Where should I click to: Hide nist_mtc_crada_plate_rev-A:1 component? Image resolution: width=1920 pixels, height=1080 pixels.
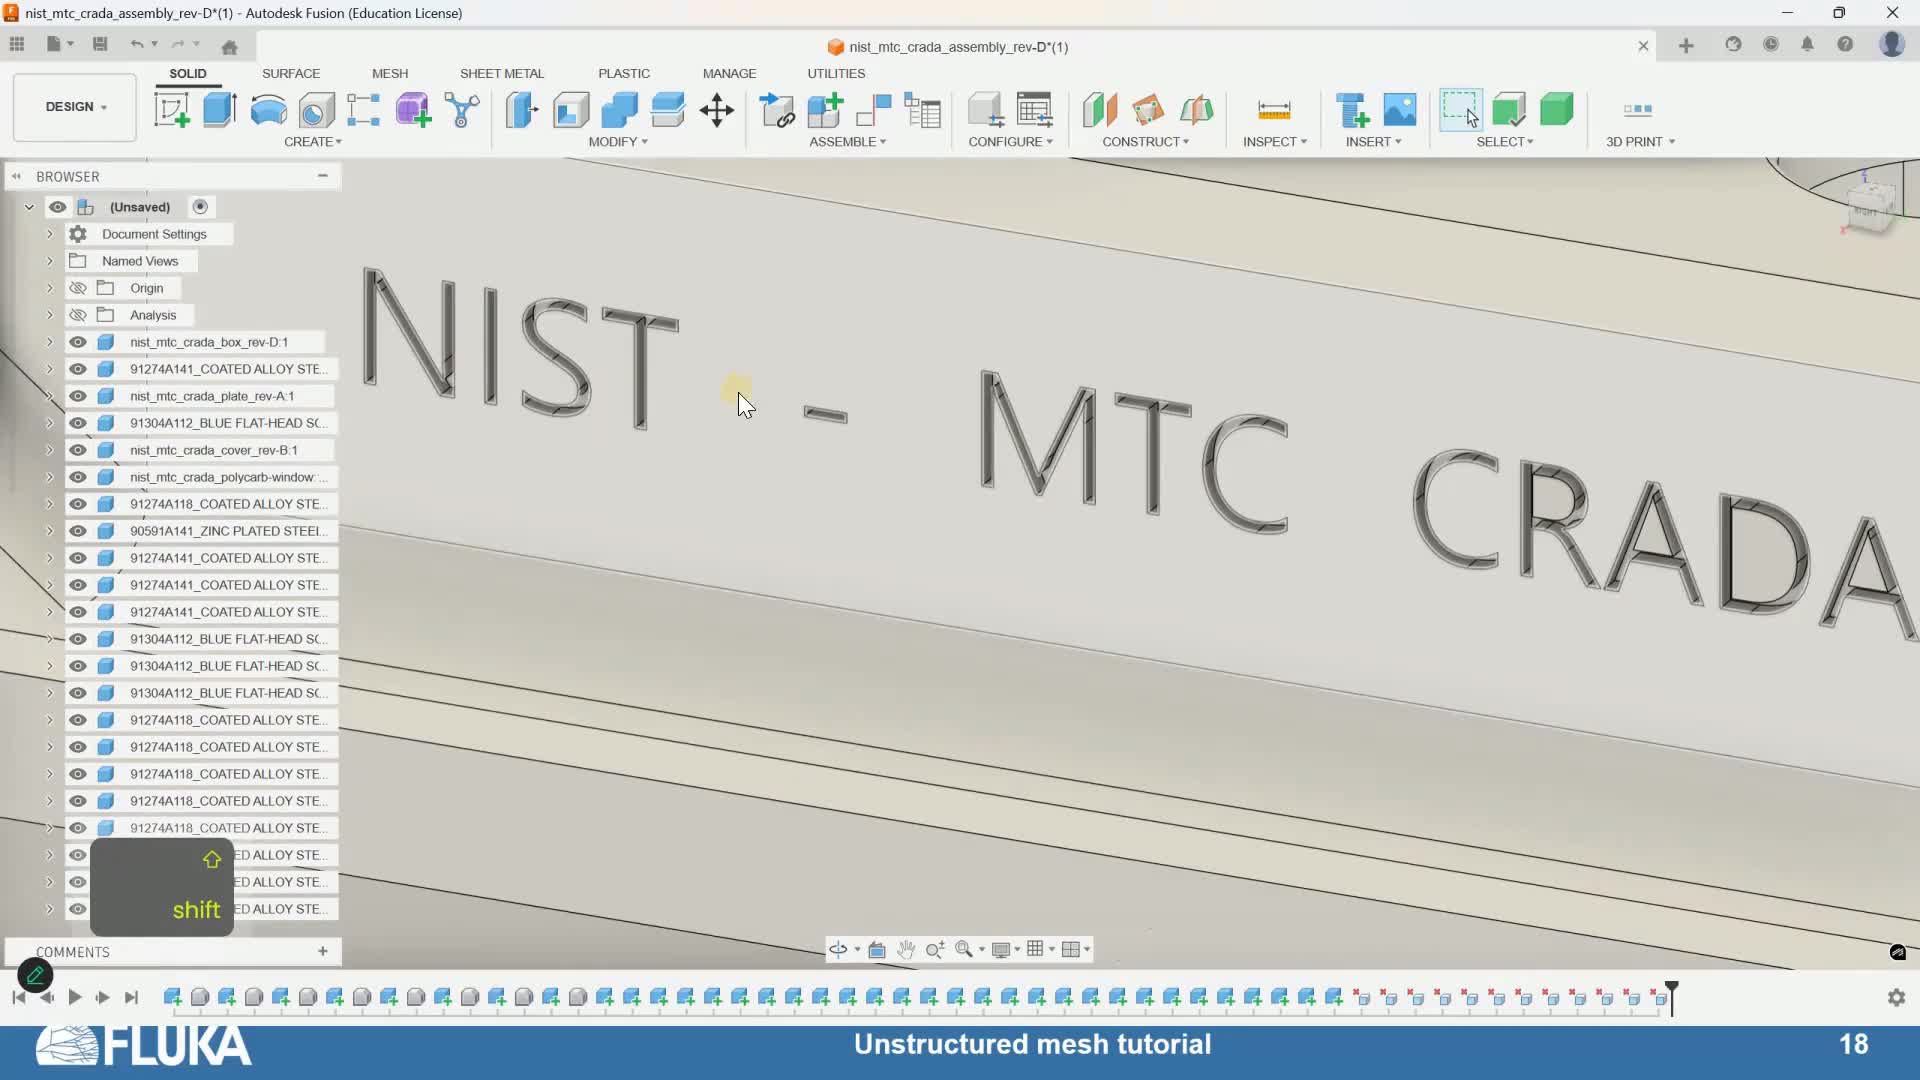click(78, 396)
